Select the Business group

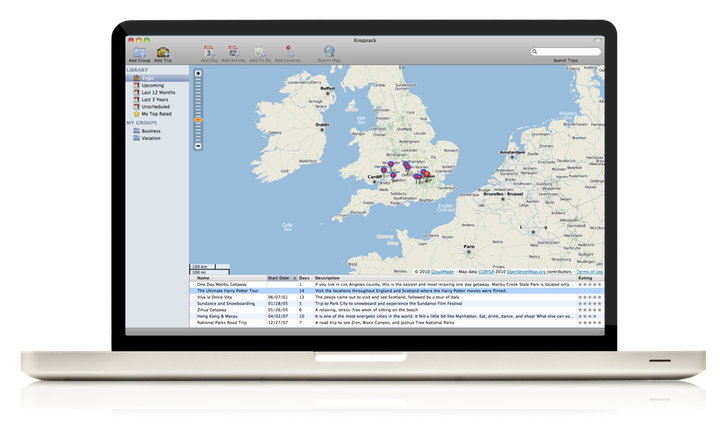(157, 131)
